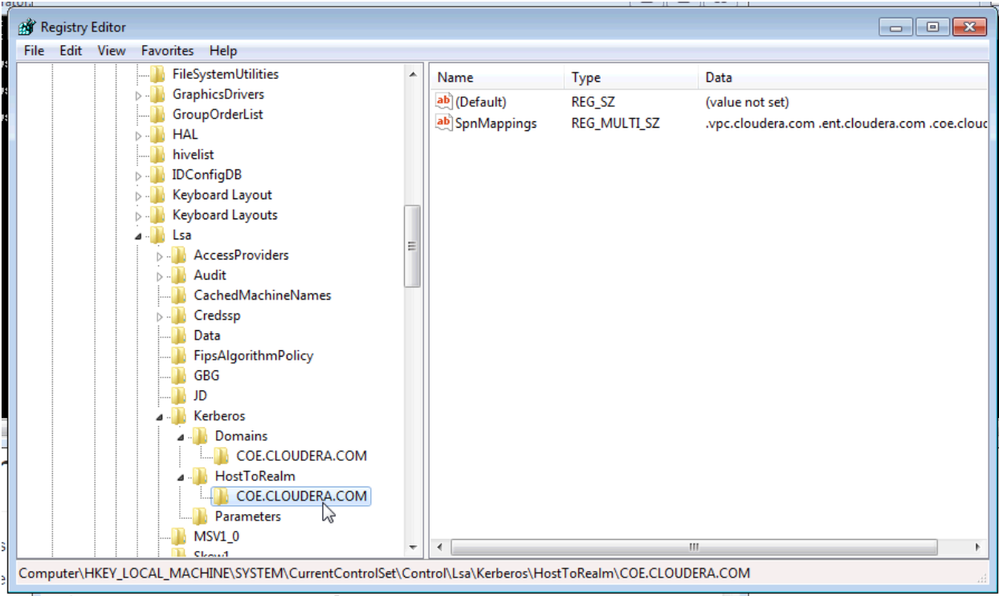Collapse the Kerberos key

pos(159,418)
